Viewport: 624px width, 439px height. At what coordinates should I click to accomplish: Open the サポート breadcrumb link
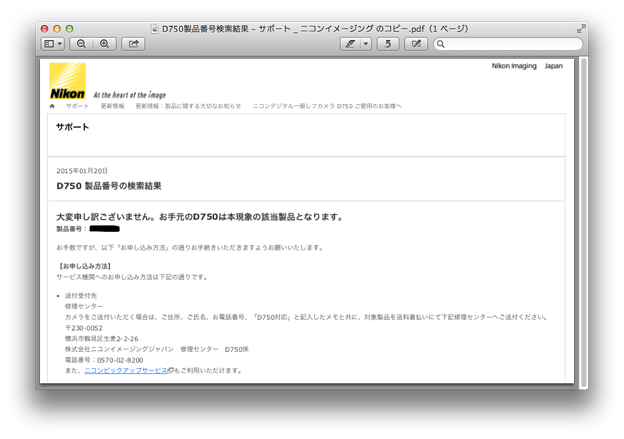coord(77,106)
